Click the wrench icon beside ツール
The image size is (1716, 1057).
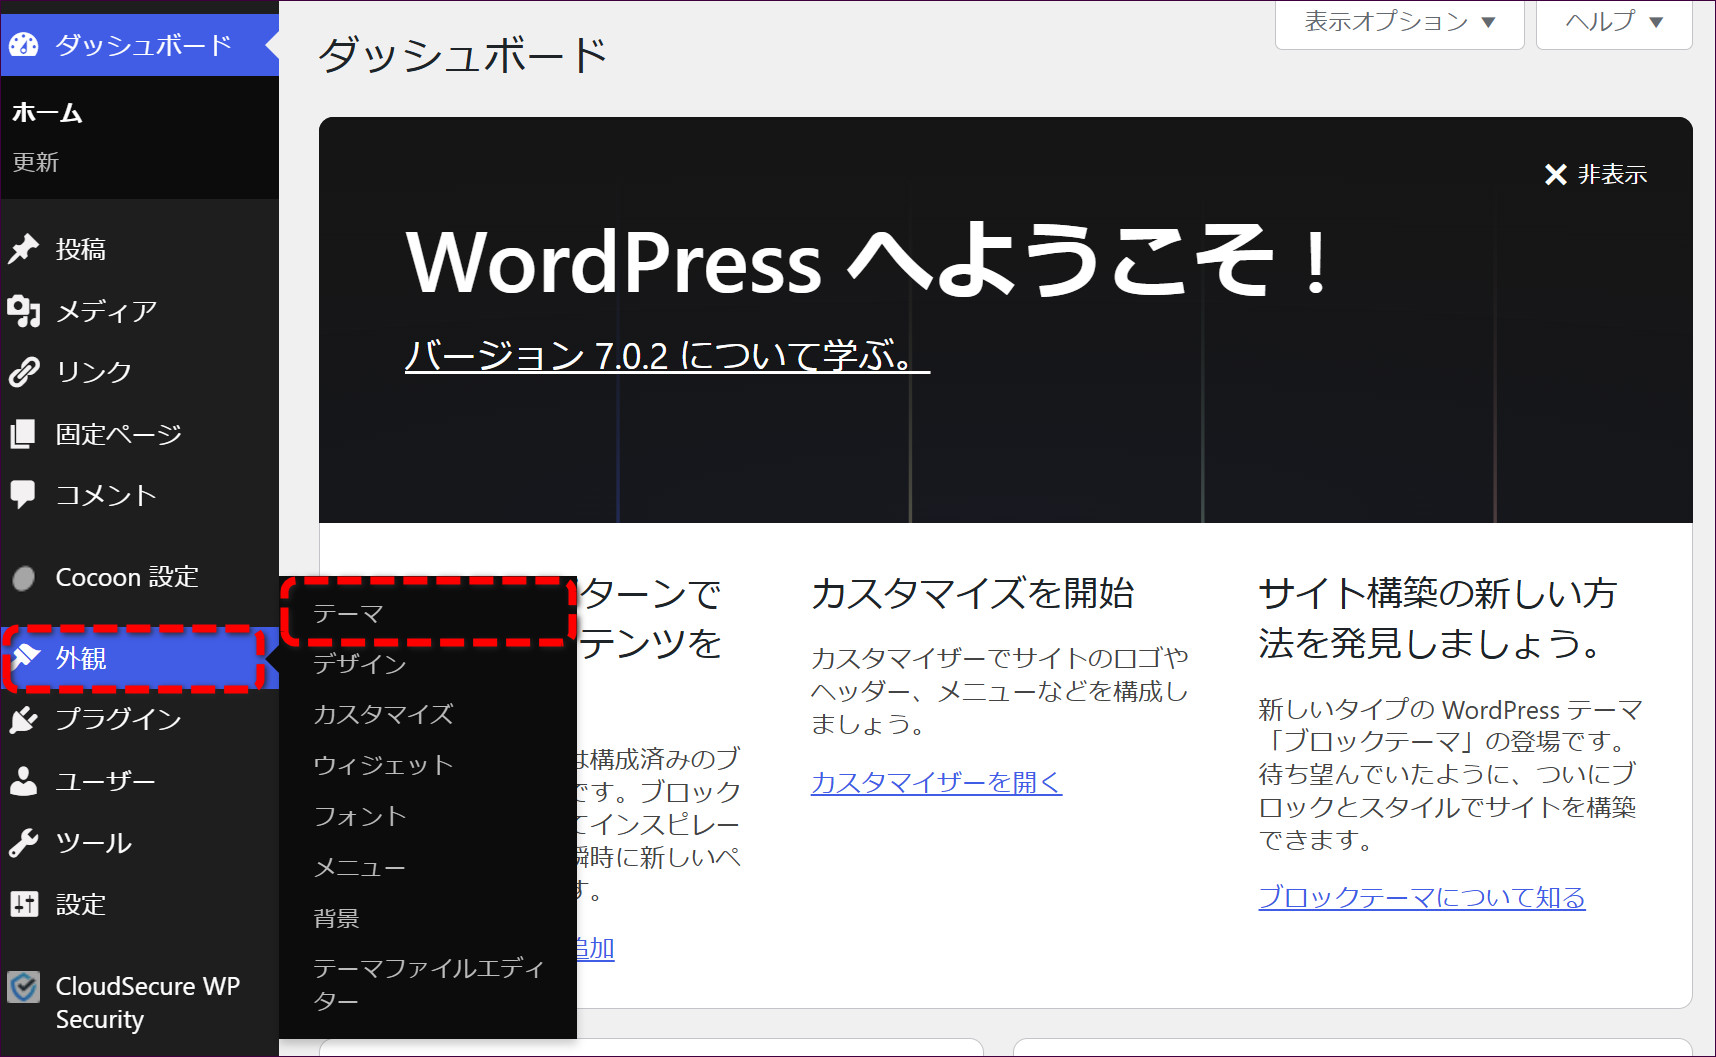(x=23, y=843)
